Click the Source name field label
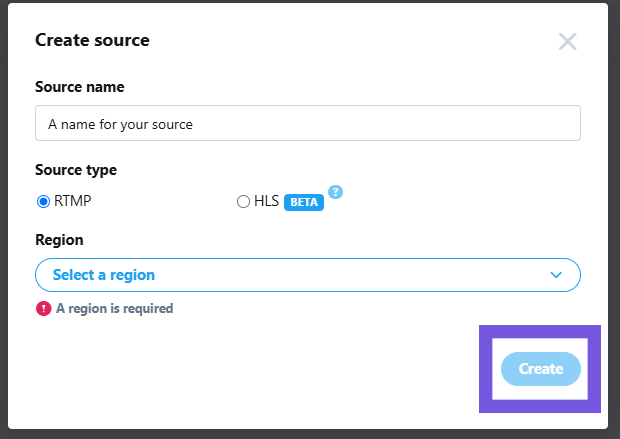The height and width of the screenshot is (439, 620). click(80, 87)
